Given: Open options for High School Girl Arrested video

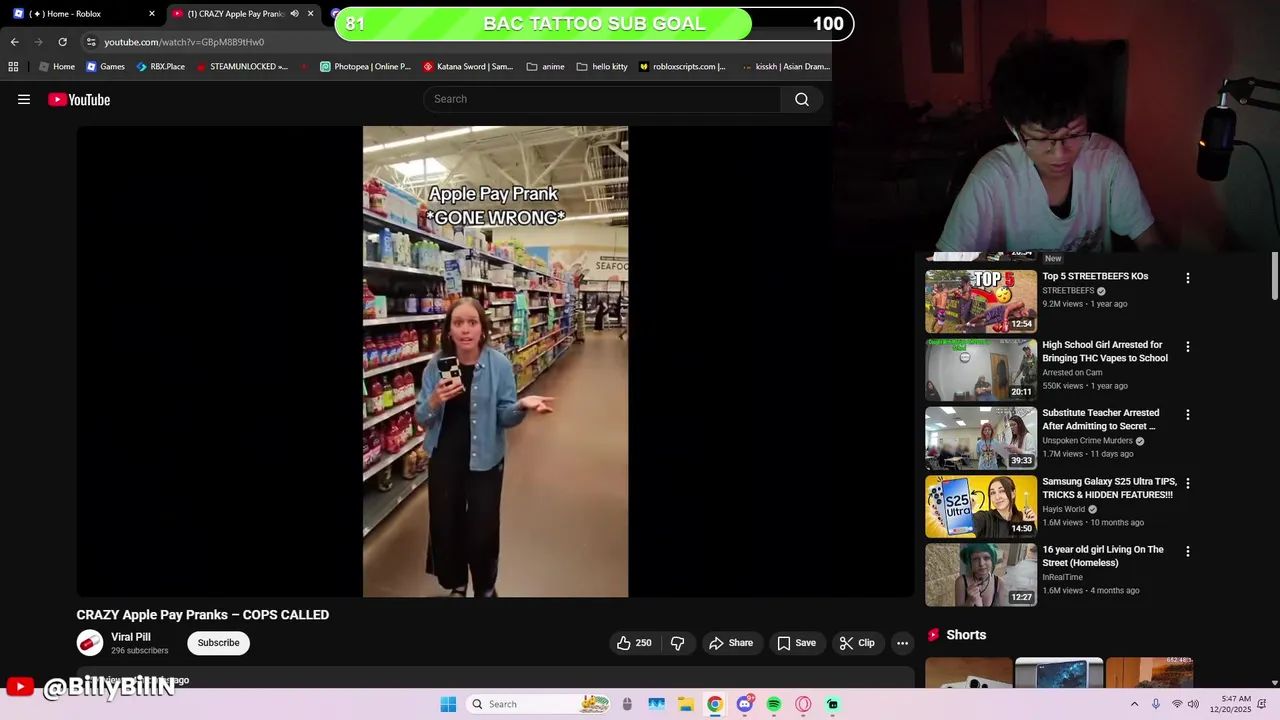Looking at the screenshot, I should (1188, 347).
